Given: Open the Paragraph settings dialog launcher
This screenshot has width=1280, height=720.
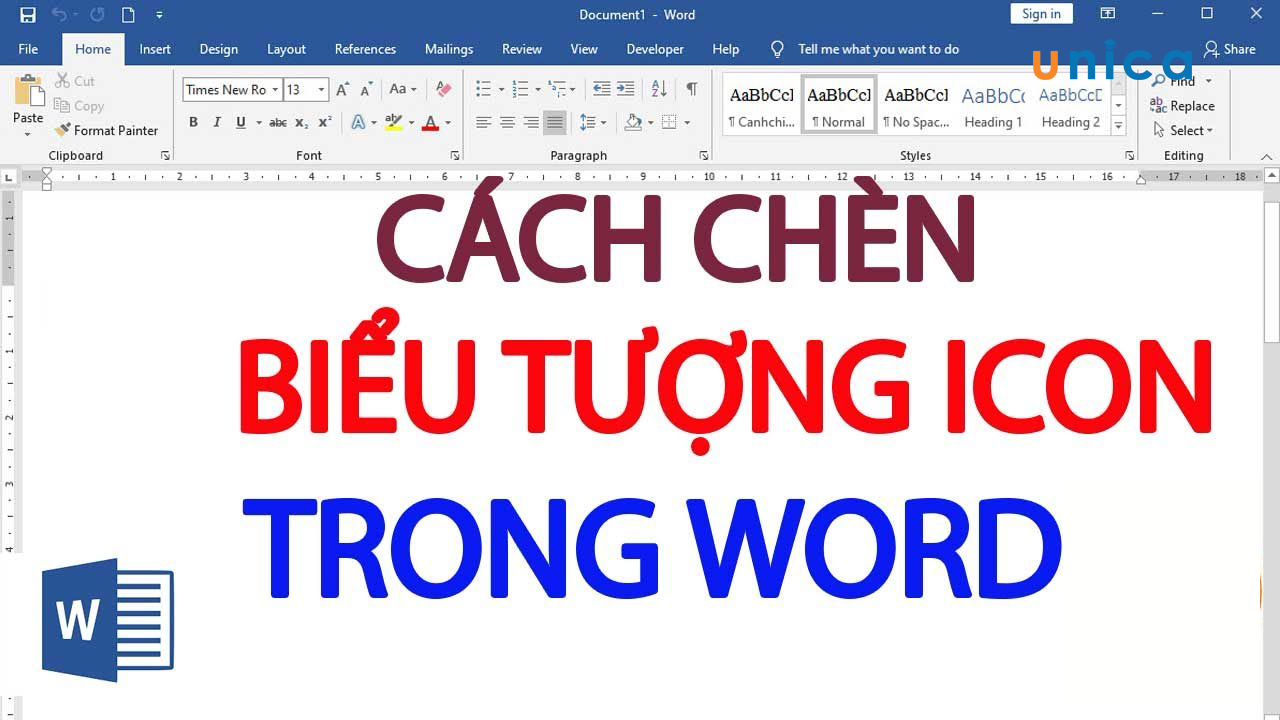Looking at the screenshot, I should click(x=704, y=156).
